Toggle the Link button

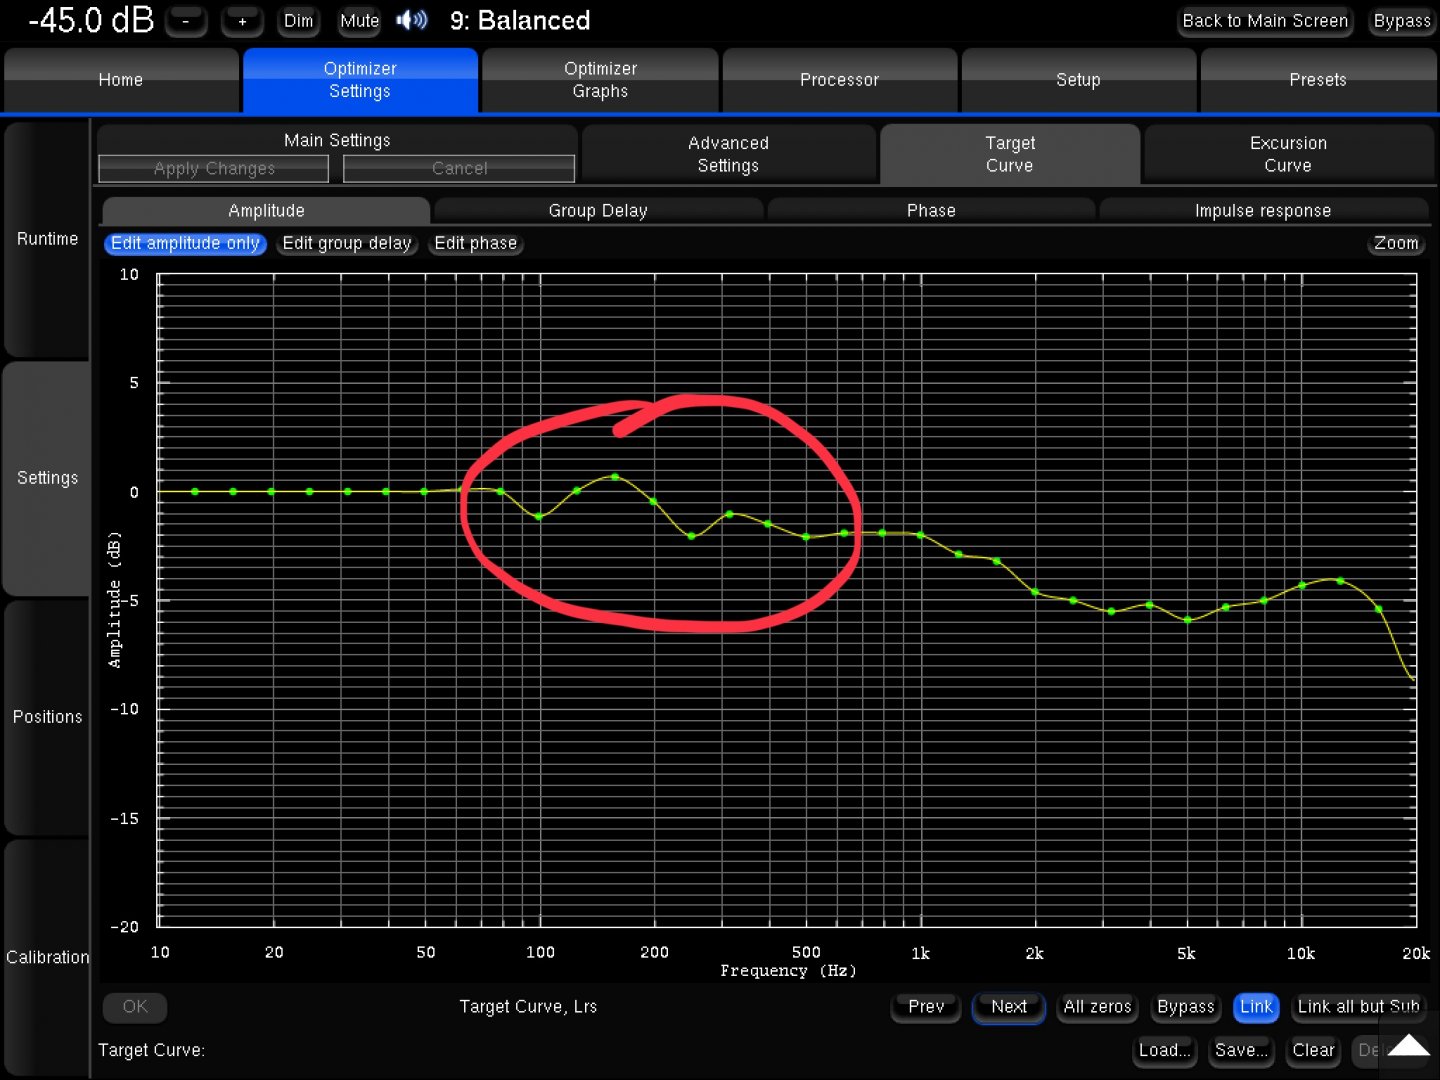click(1256, 1007)
